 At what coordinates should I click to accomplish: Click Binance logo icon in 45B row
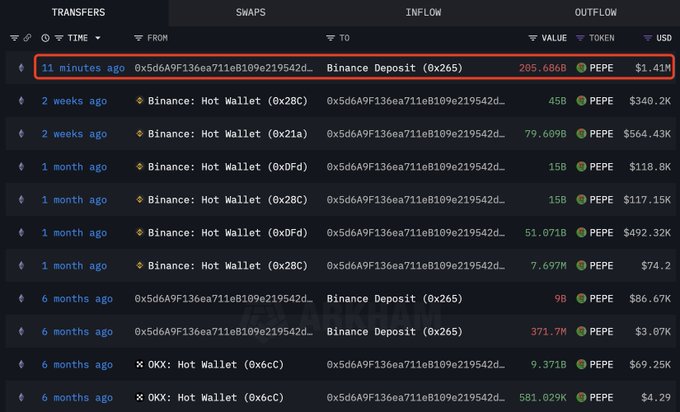pos(139,101)
